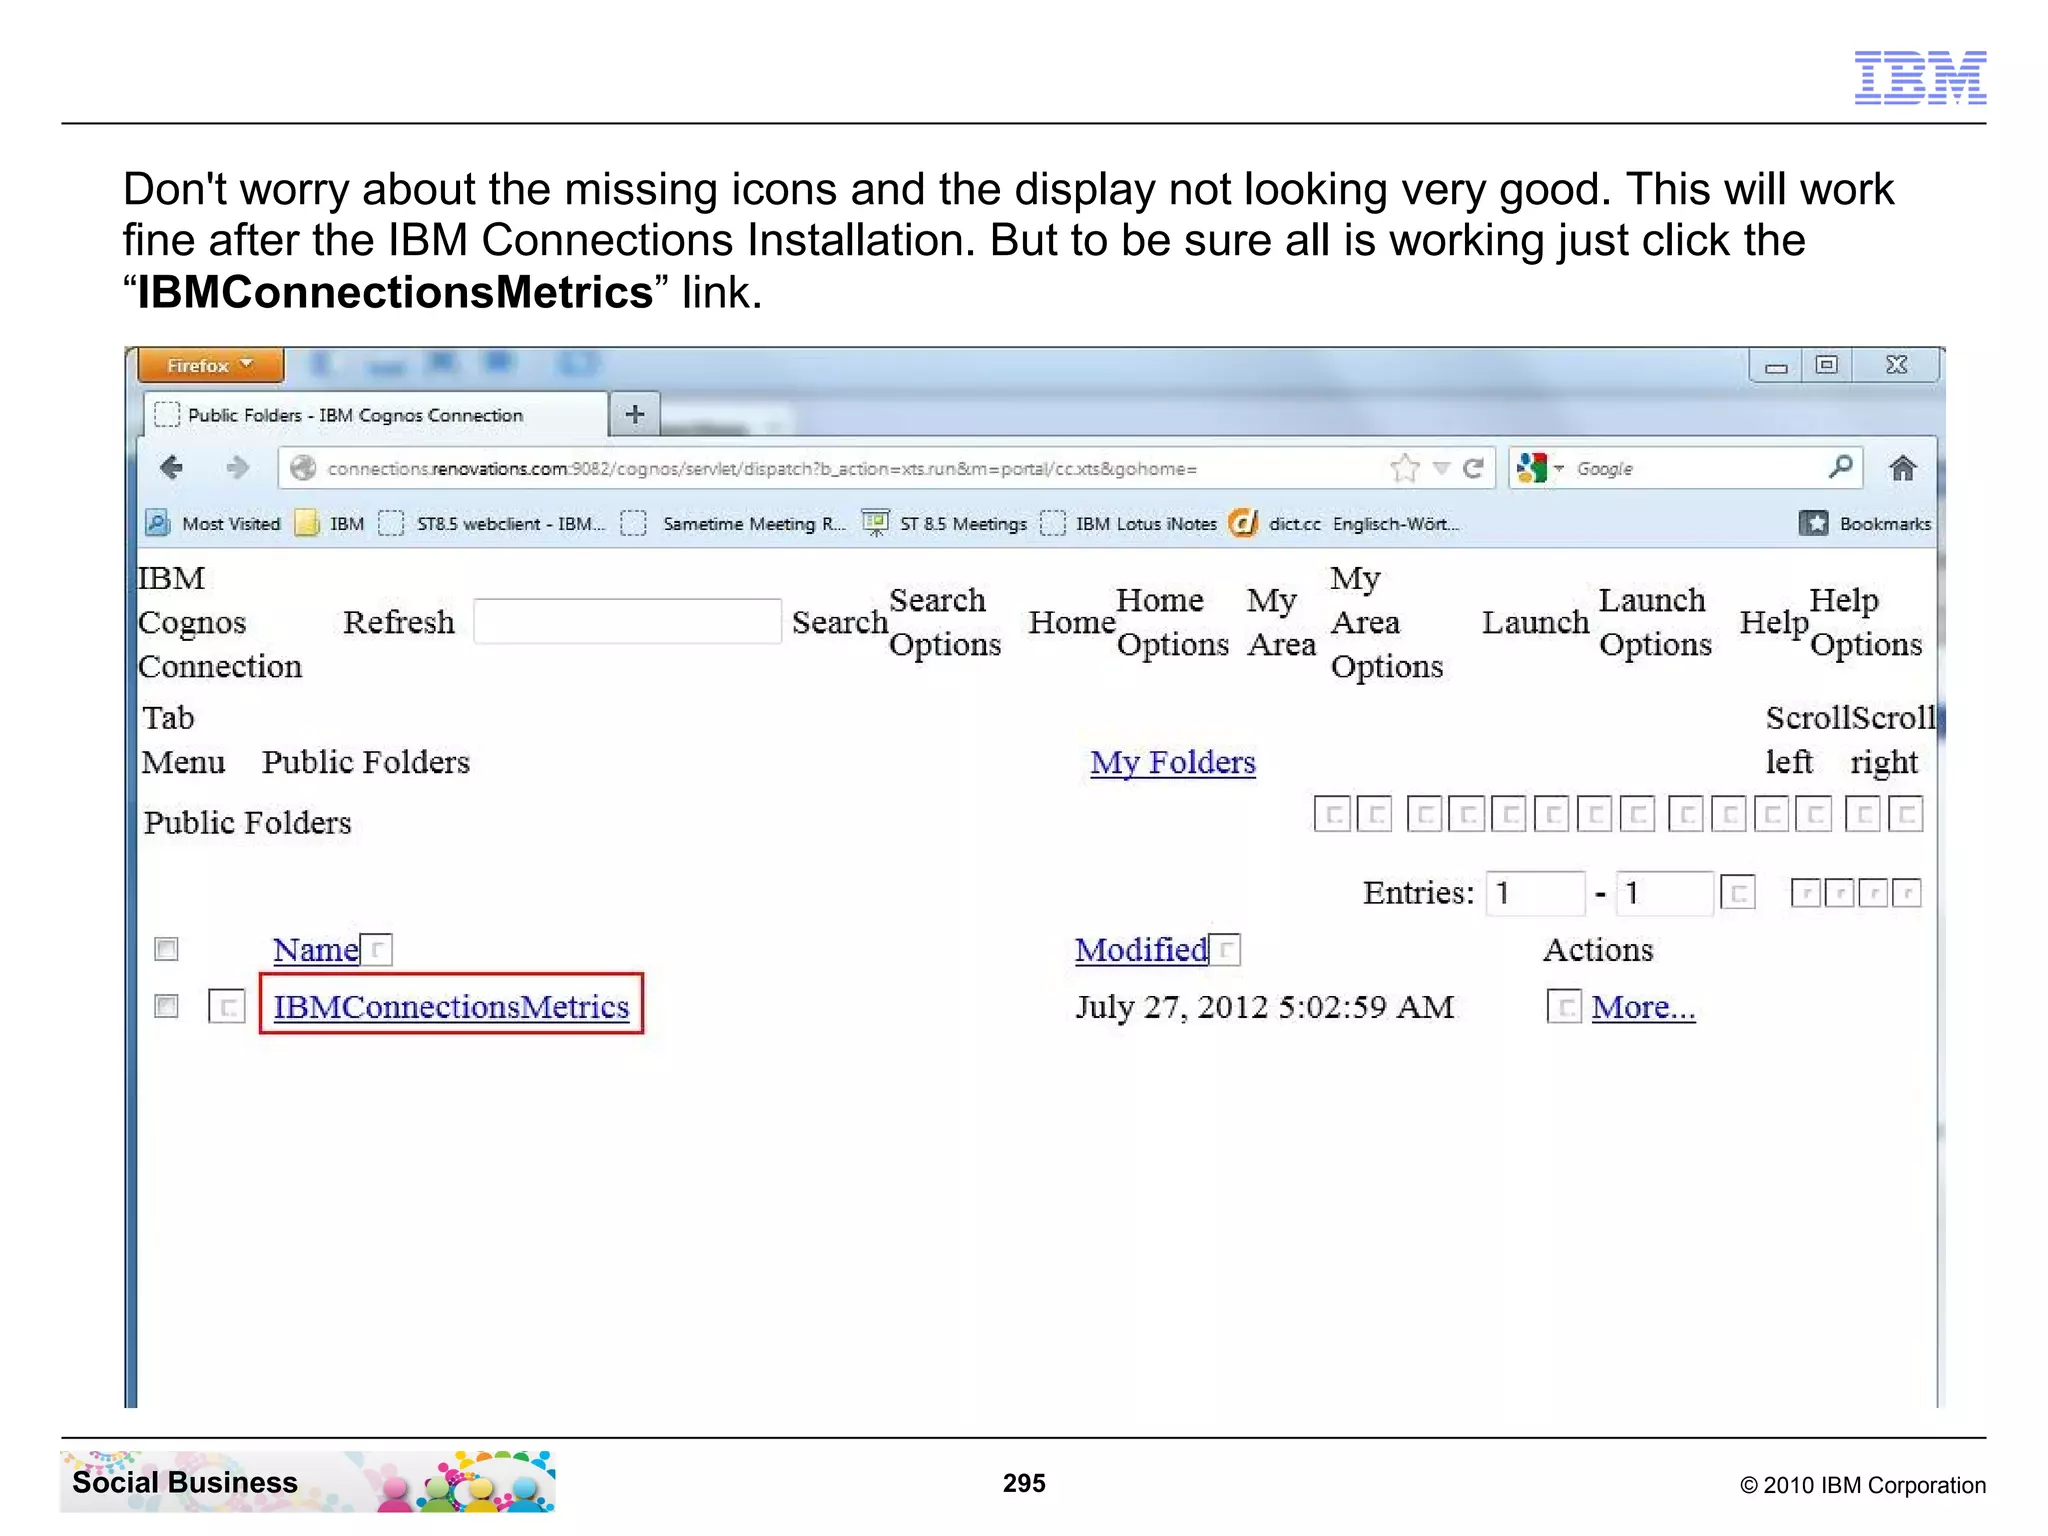Click the Refresh text button

(x=399, y=622)
